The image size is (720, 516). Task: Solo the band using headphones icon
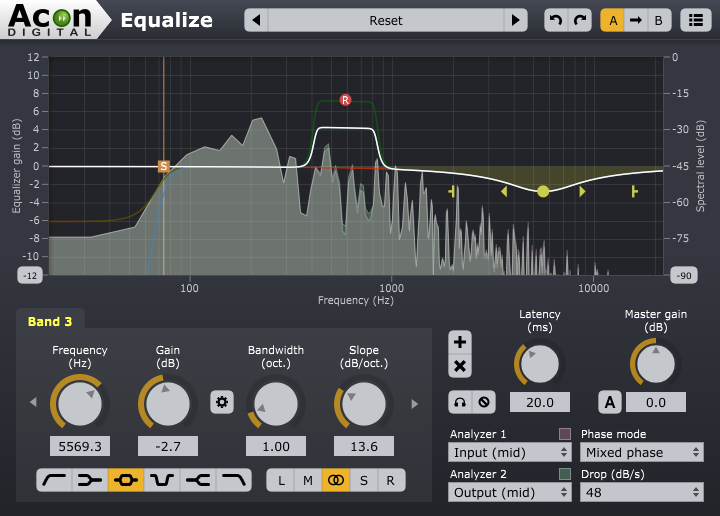click(459, 402)
